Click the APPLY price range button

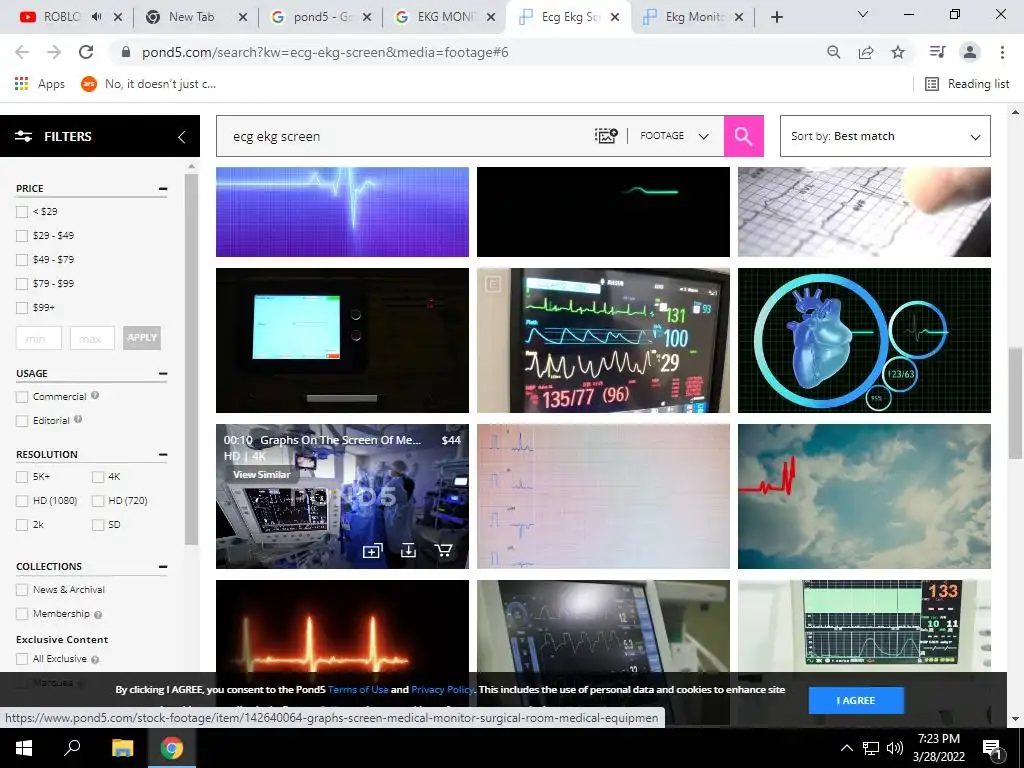(x=142, y=338)
